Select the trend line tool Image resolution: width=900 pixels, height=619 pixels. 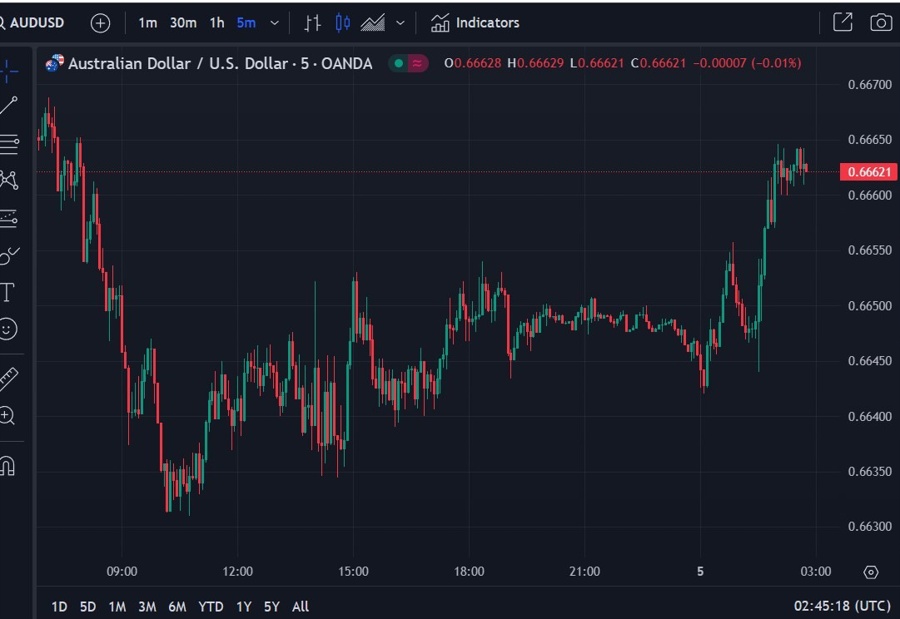click(9, 105)
